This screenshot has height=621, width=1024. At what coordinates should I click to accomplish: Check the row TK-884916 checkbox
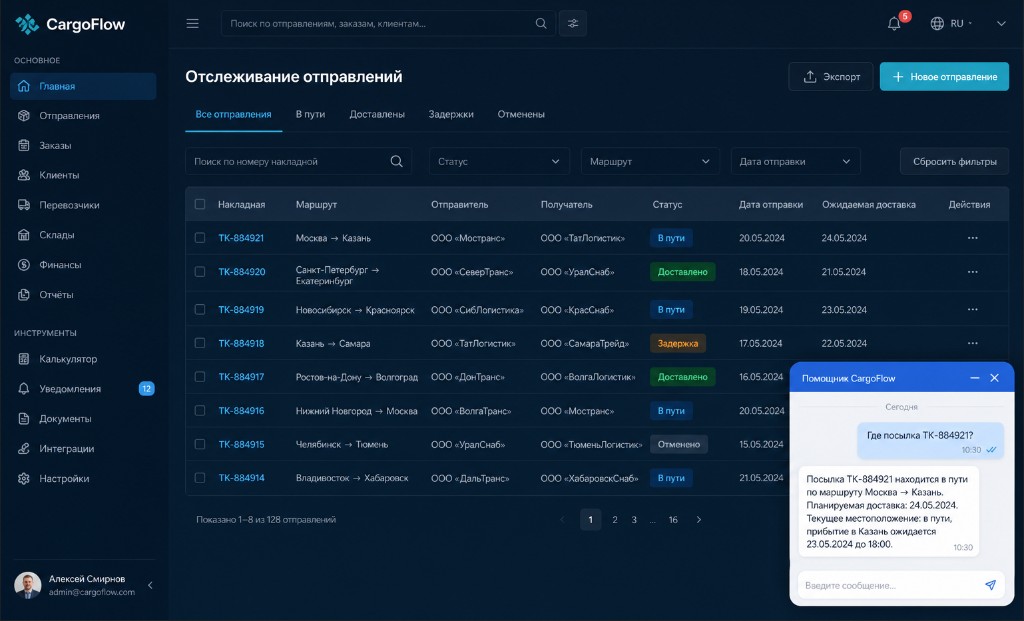click(x=200, y=411)
